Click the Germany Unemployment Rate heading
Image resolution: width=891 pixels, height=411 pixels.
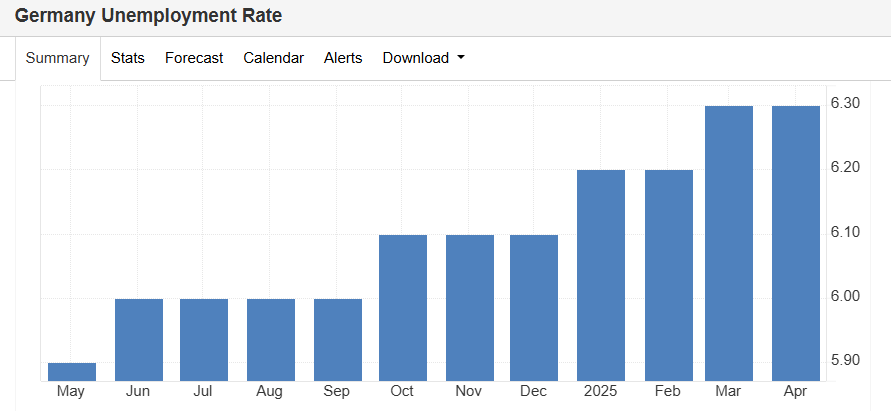point(148,16)
